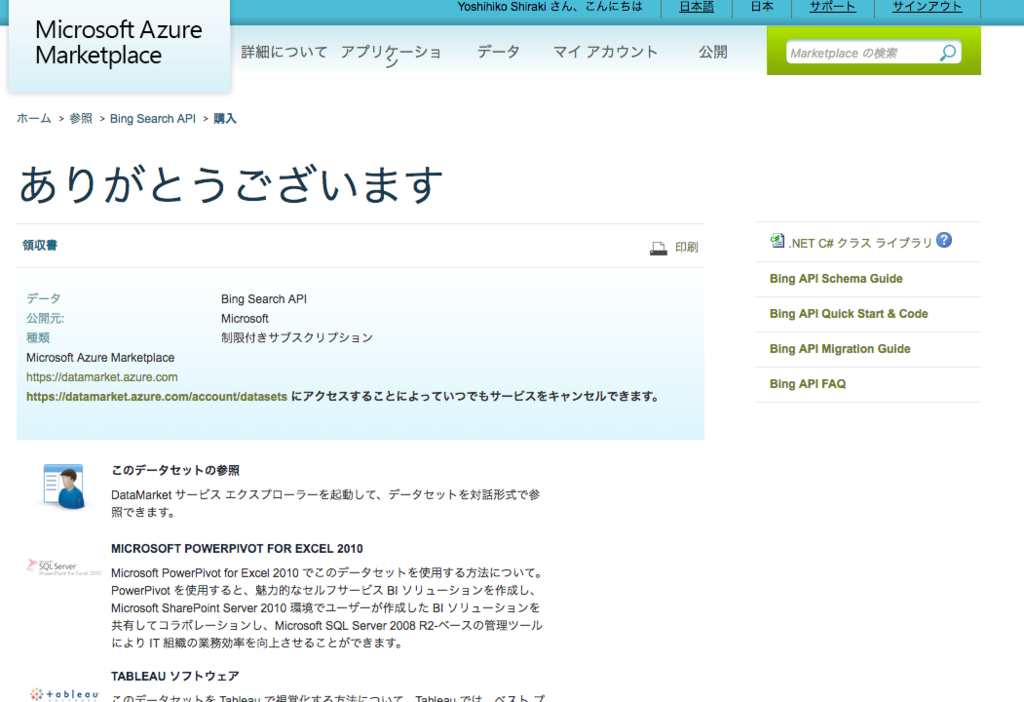1024x702 pixels.
Task: Open the サポート link
Action: pos(832,7)
